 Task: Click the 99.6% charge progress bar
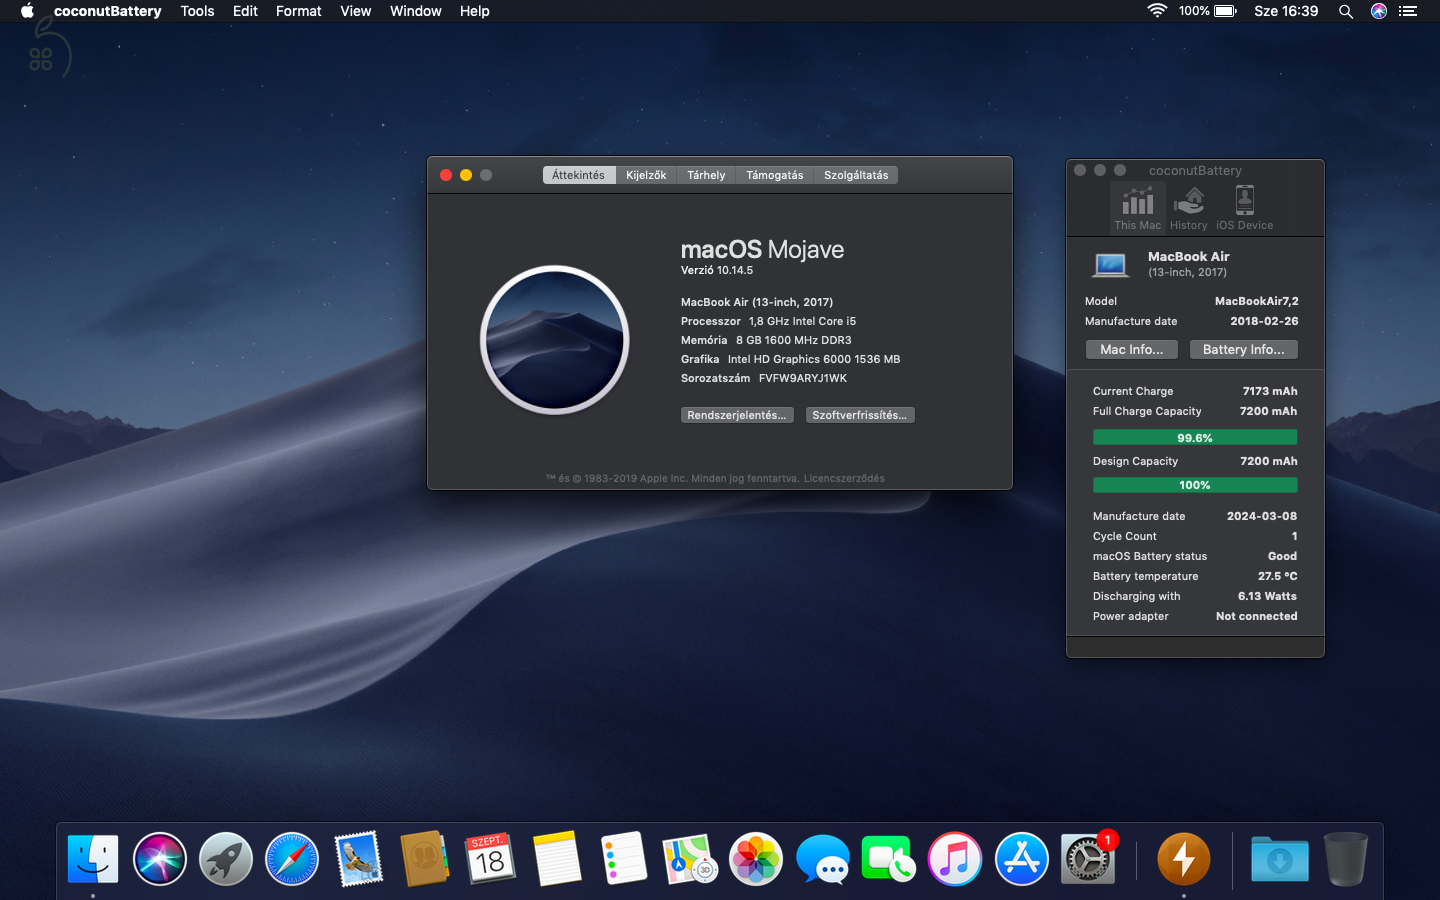pos(1195,438)
